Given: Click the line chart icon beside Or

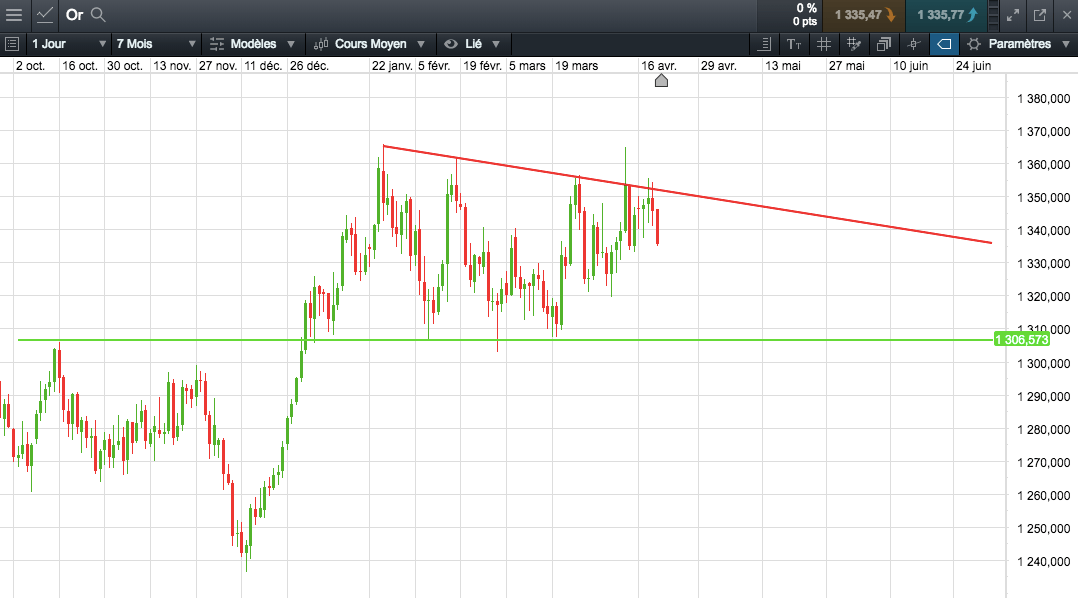Looking at the screenshot, I should (45, 14).
